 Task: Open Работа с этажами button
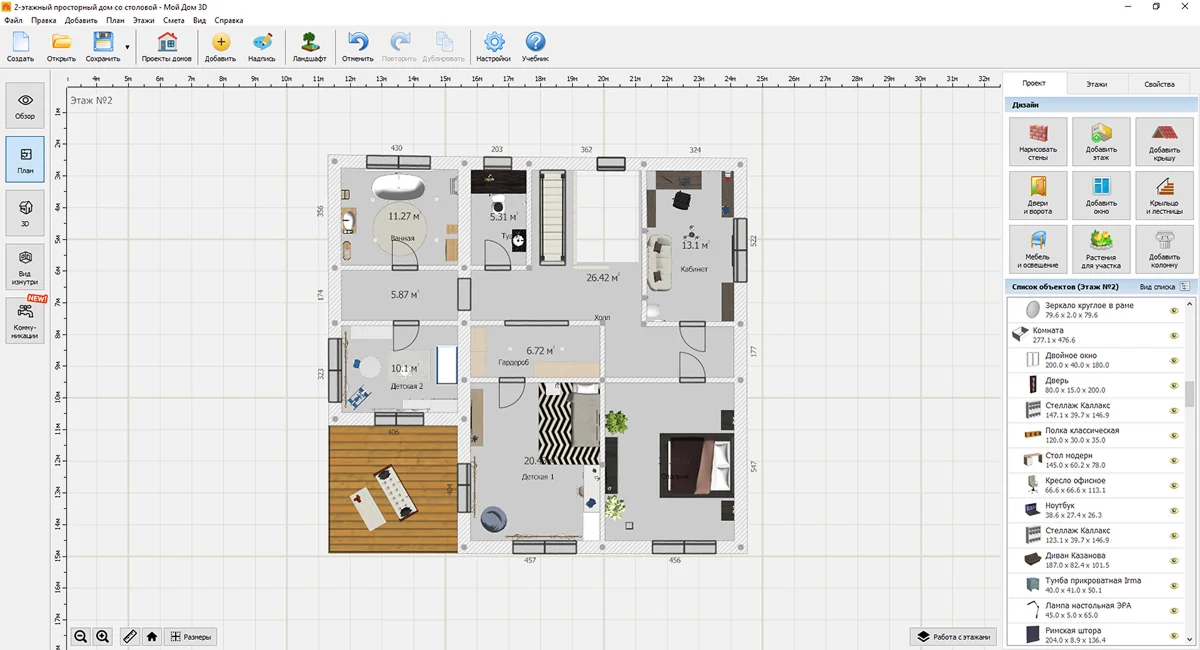click(x=953, y=636)
